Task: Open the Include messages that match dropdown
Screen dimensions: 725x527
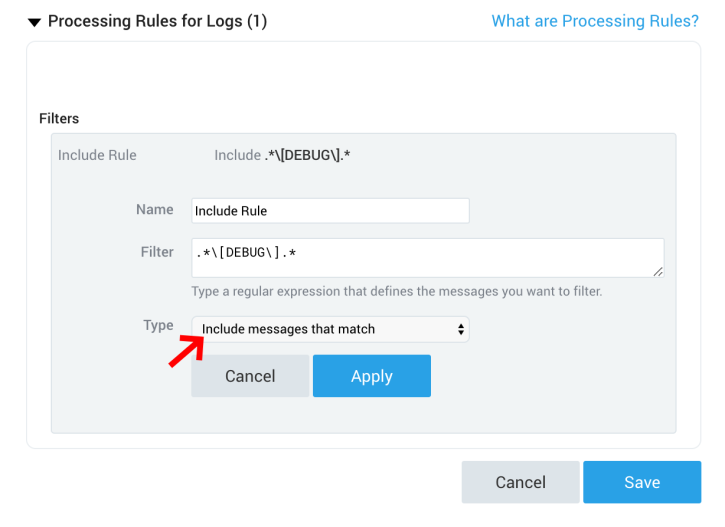Action: coord(329,329)
